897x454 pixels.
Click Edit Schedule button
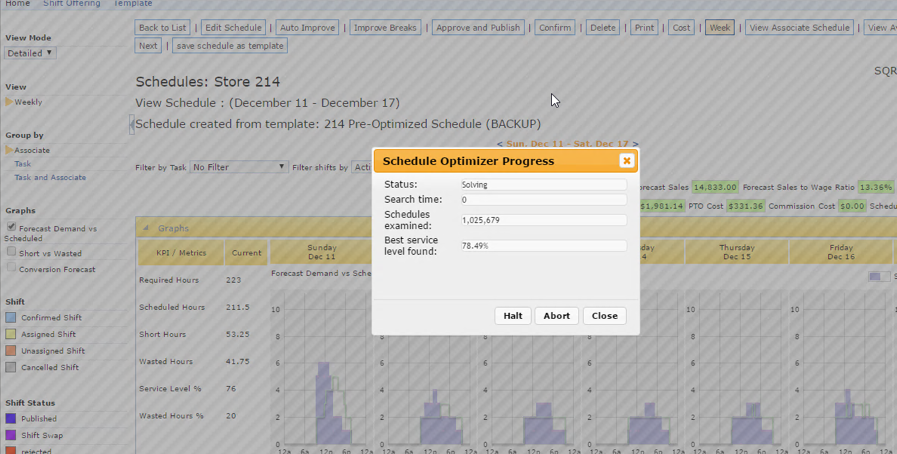click(x=233, y=27)
